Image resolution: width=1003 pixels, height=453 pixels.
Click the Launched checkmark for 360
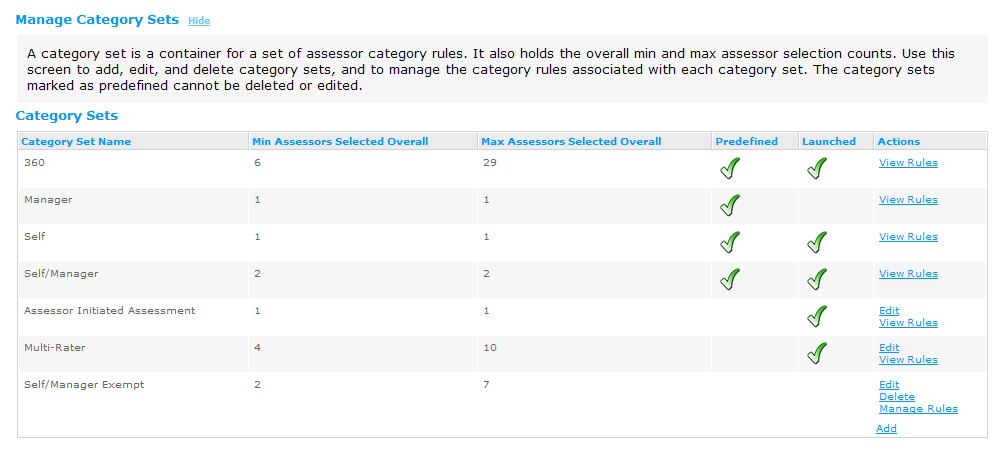click(816, 168)
